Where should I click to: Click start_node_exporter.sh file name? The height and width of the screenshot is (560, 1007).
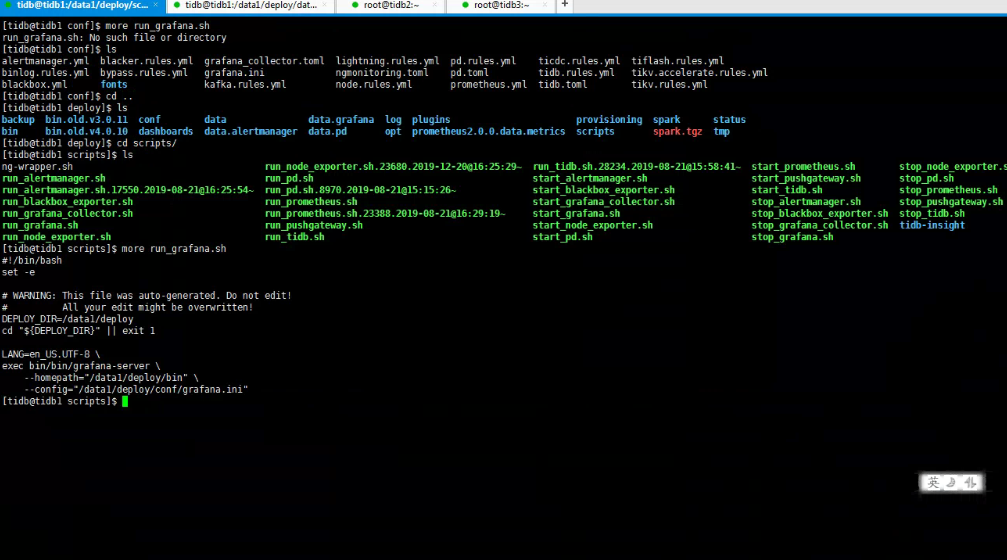click(592, 225)
